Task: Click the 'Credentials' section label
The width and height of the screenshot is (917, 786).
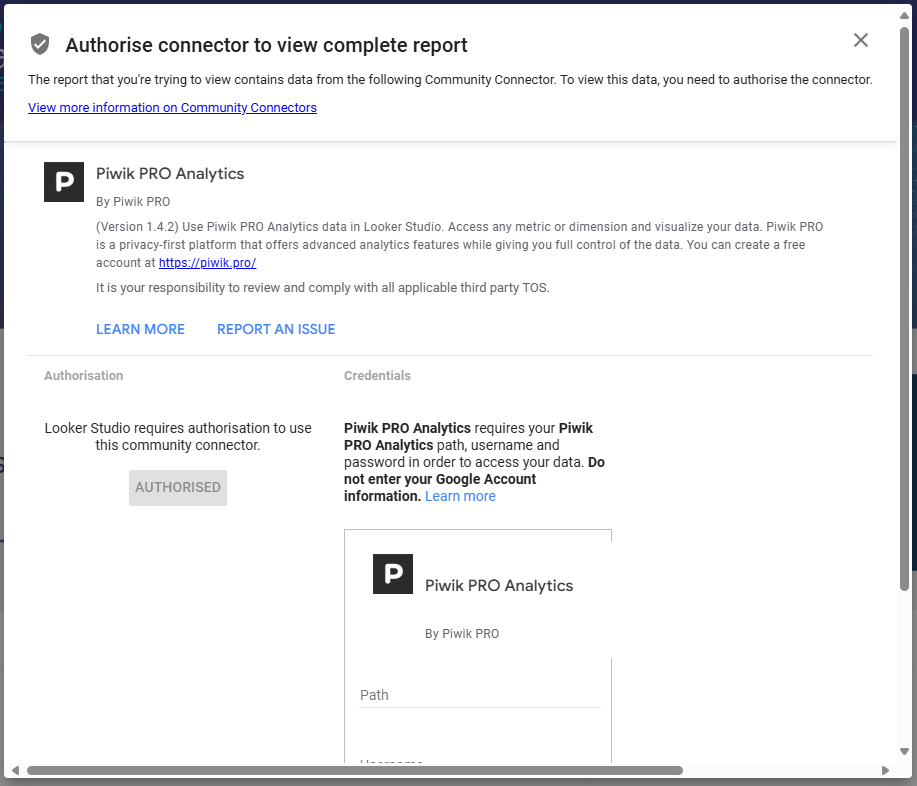Action: tap(377, 375)
